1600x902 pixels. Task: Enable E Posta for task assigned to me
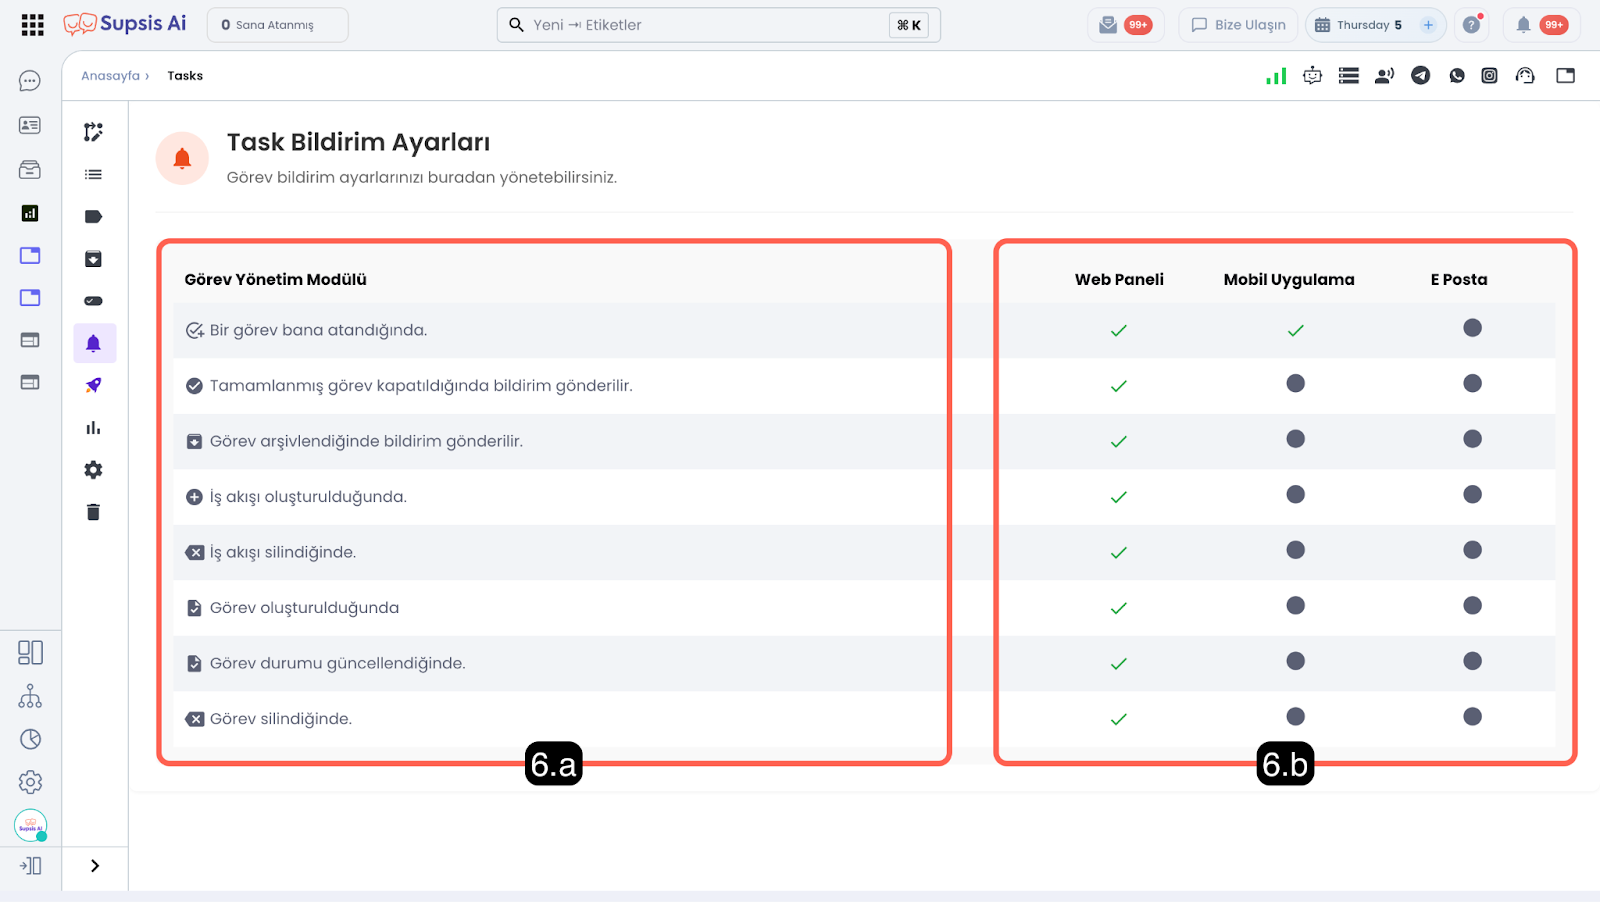point(1472,328)
